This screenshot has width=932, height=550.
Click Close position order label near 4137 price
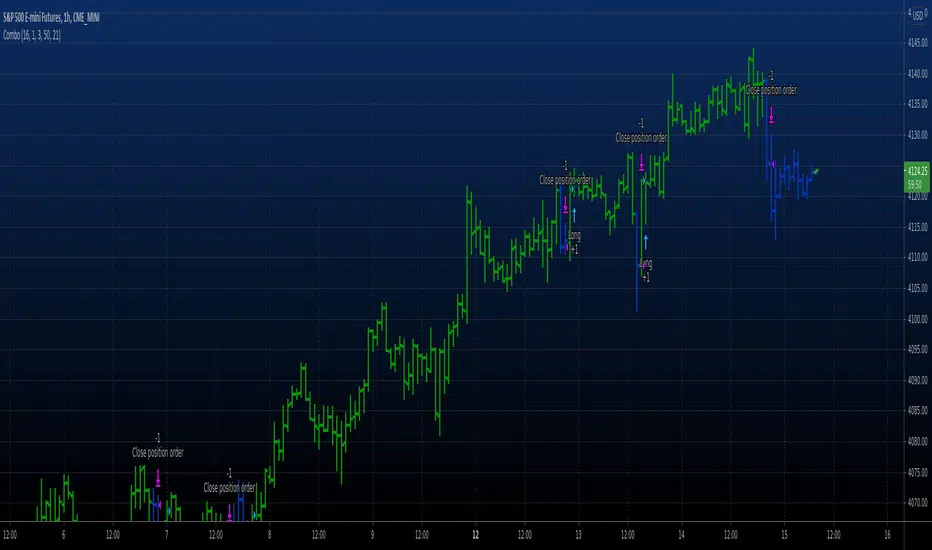coord(771,90)
